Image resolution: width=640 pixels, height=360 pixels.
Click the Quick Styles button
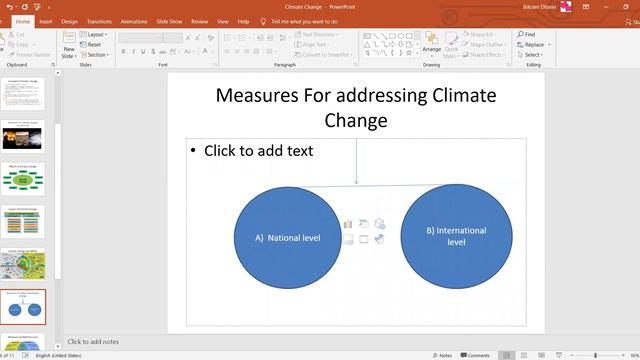coord(451,45)
